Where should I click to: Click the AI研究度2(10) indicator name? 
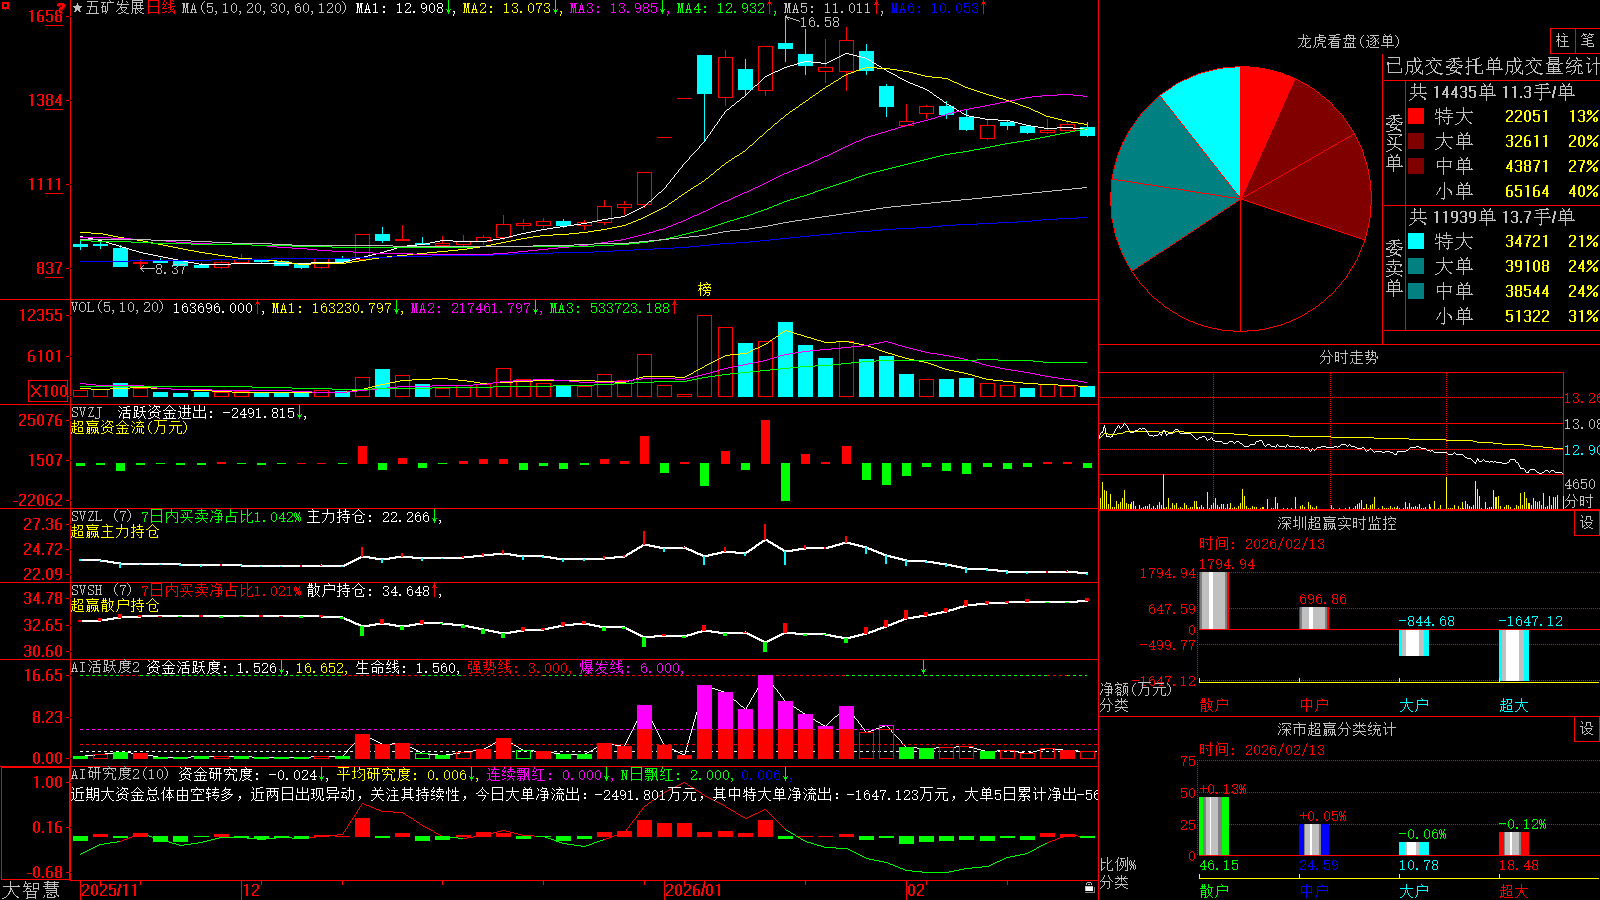pyautogui.click(x=120, y=774)
